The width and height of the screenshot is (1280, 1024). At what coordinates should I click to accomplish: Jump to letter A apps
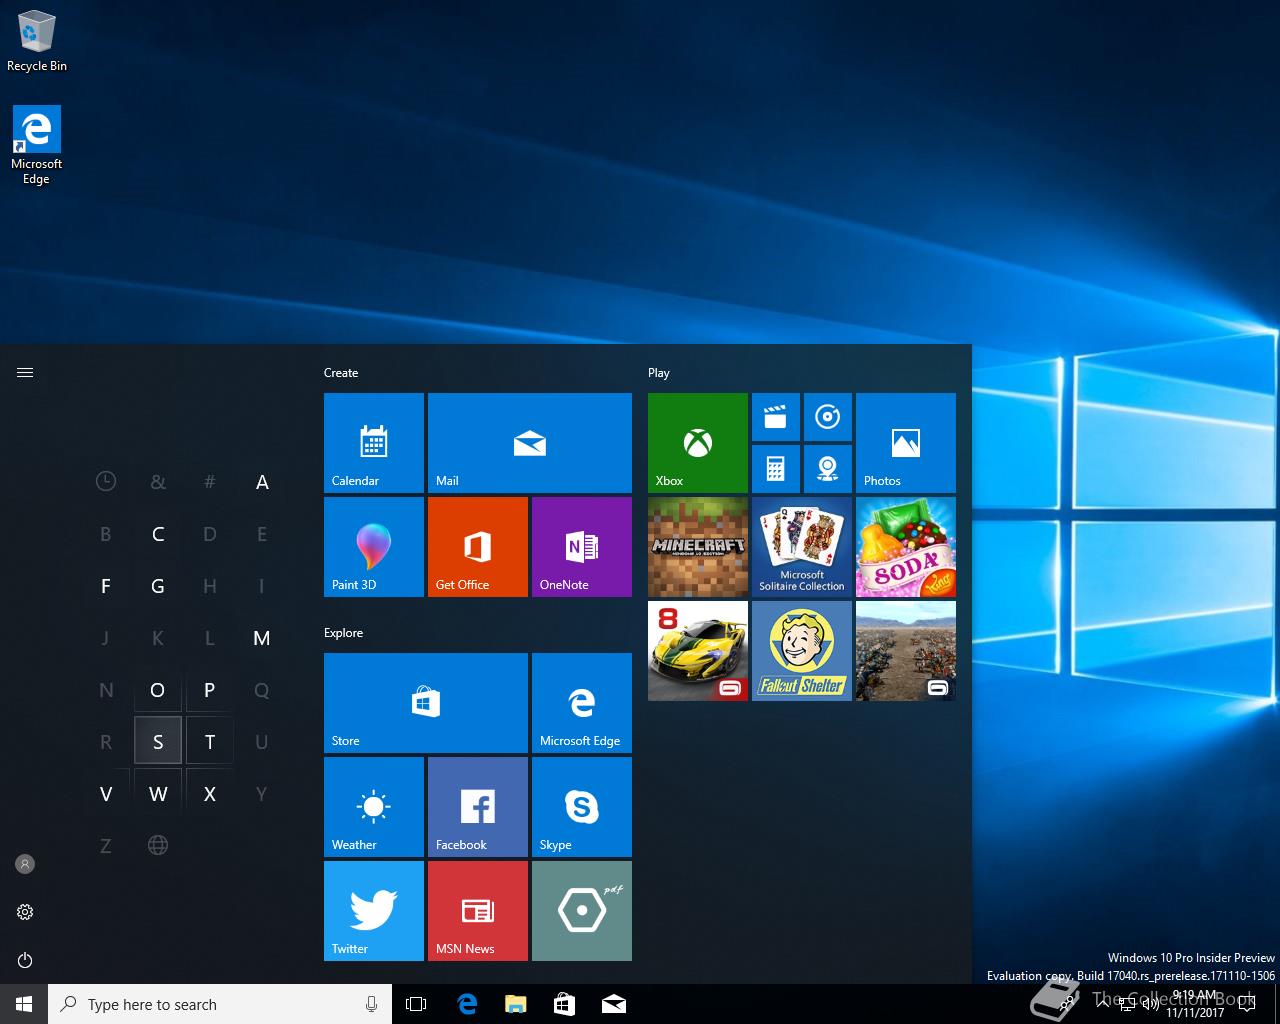click(262, 482)
